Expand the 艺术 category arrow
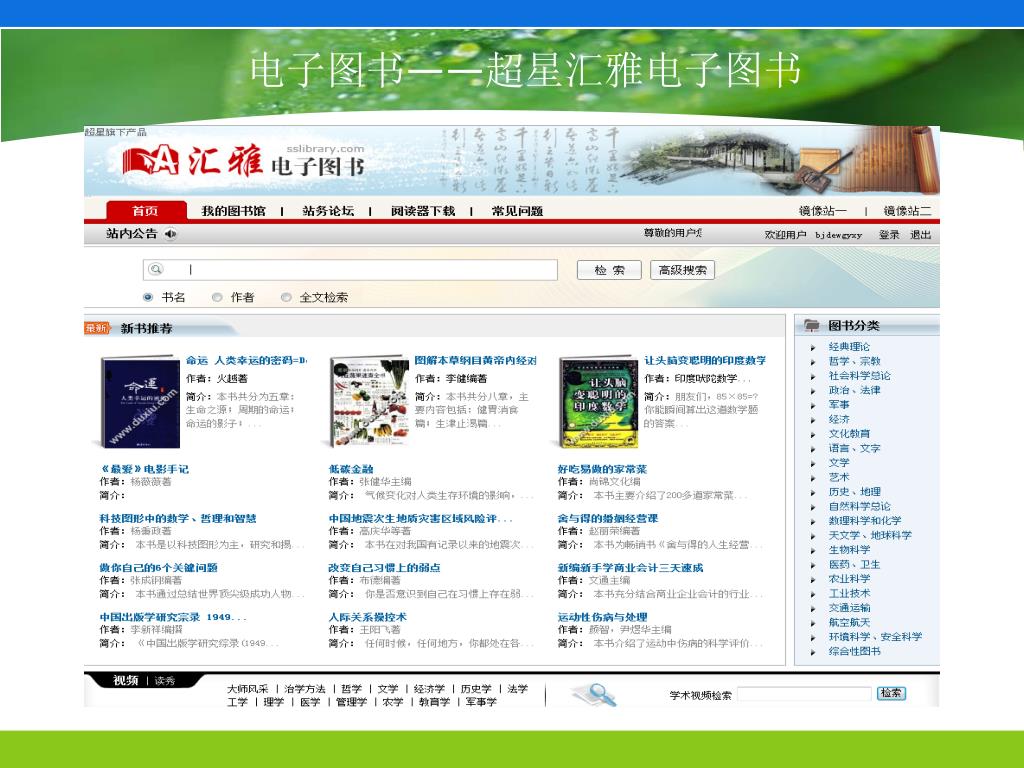This screenshot has width=1024, height=768. pyautogui.click(x=813, y=478)
